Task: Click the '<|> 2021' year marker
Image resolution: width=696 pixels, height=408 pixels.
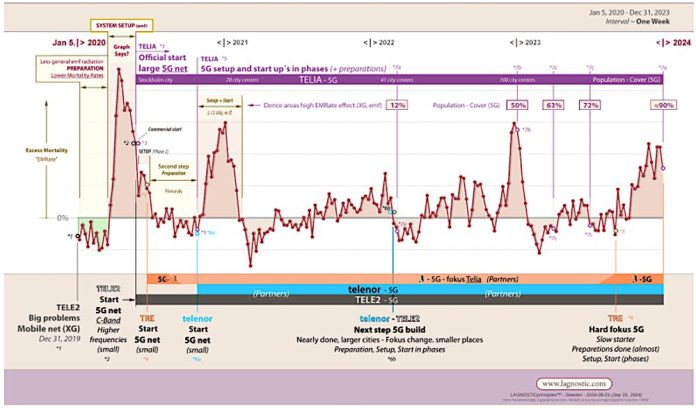Action: click(x=233, y=43)
